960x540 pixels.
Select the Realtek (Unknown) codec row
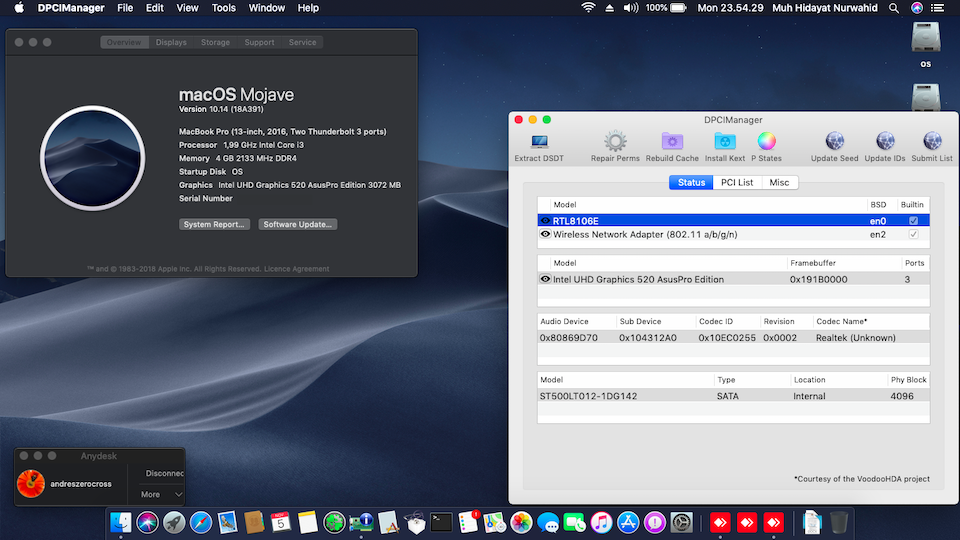pyautogui.click(x=733, y=337)
